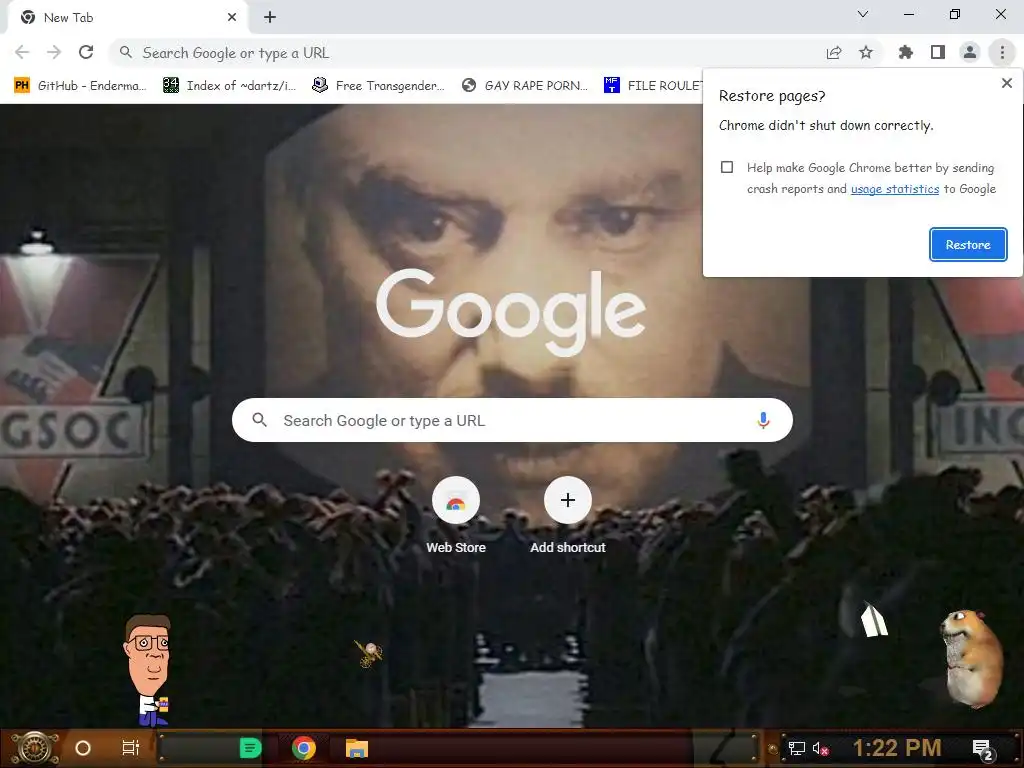Open Task View on the taskbar
The height and width of the screenshot is (768, 1024).
[x=131, y=748]
